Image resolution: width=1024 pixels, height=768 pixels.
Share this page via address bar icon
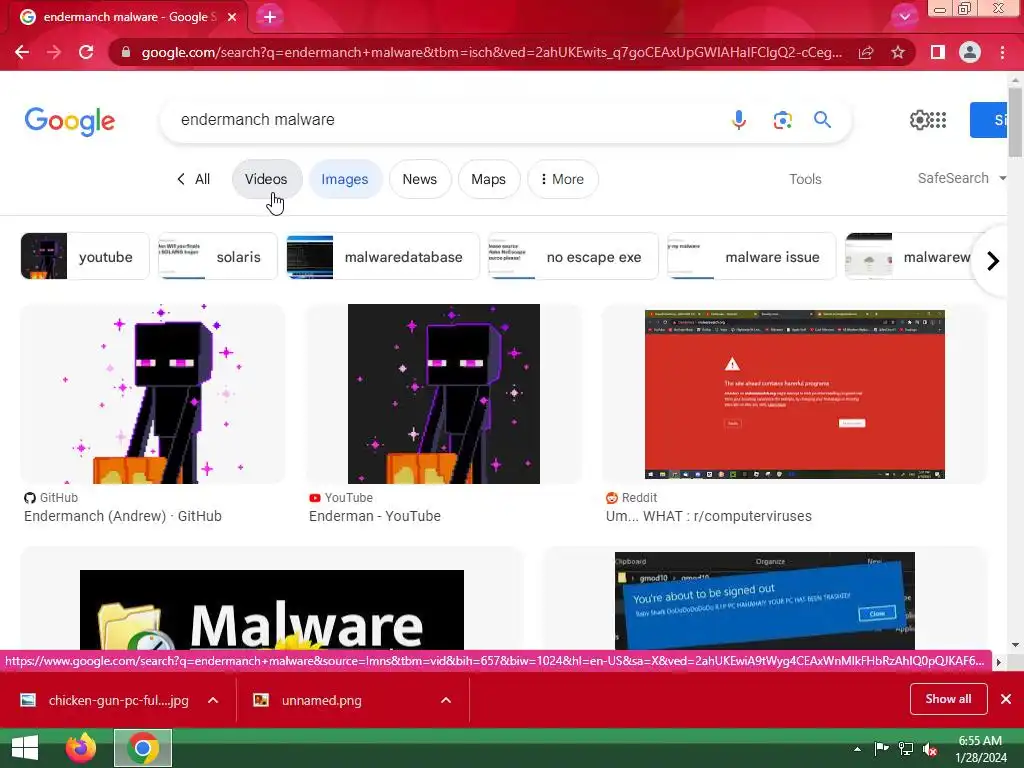866,52
